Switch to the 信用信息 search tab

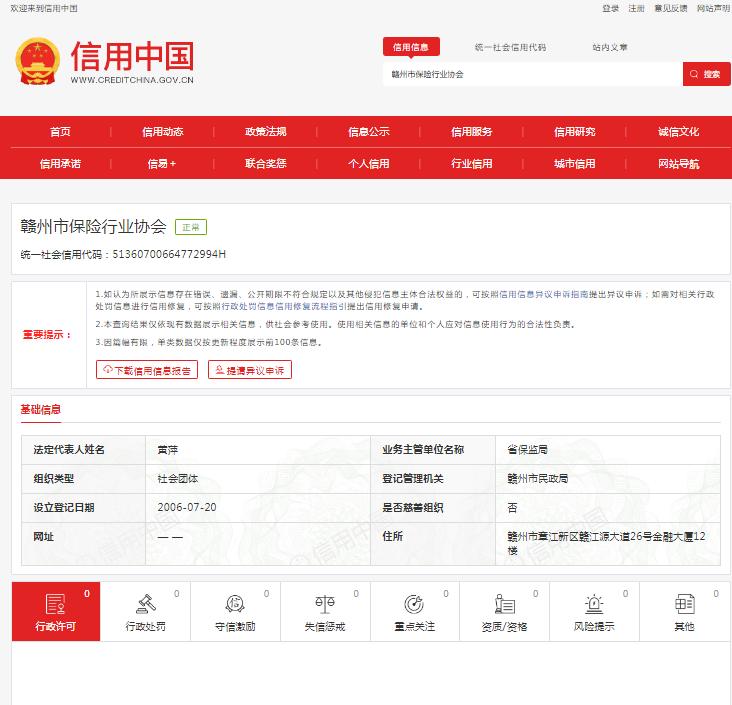pyautogui.click(x=411, y=47)
